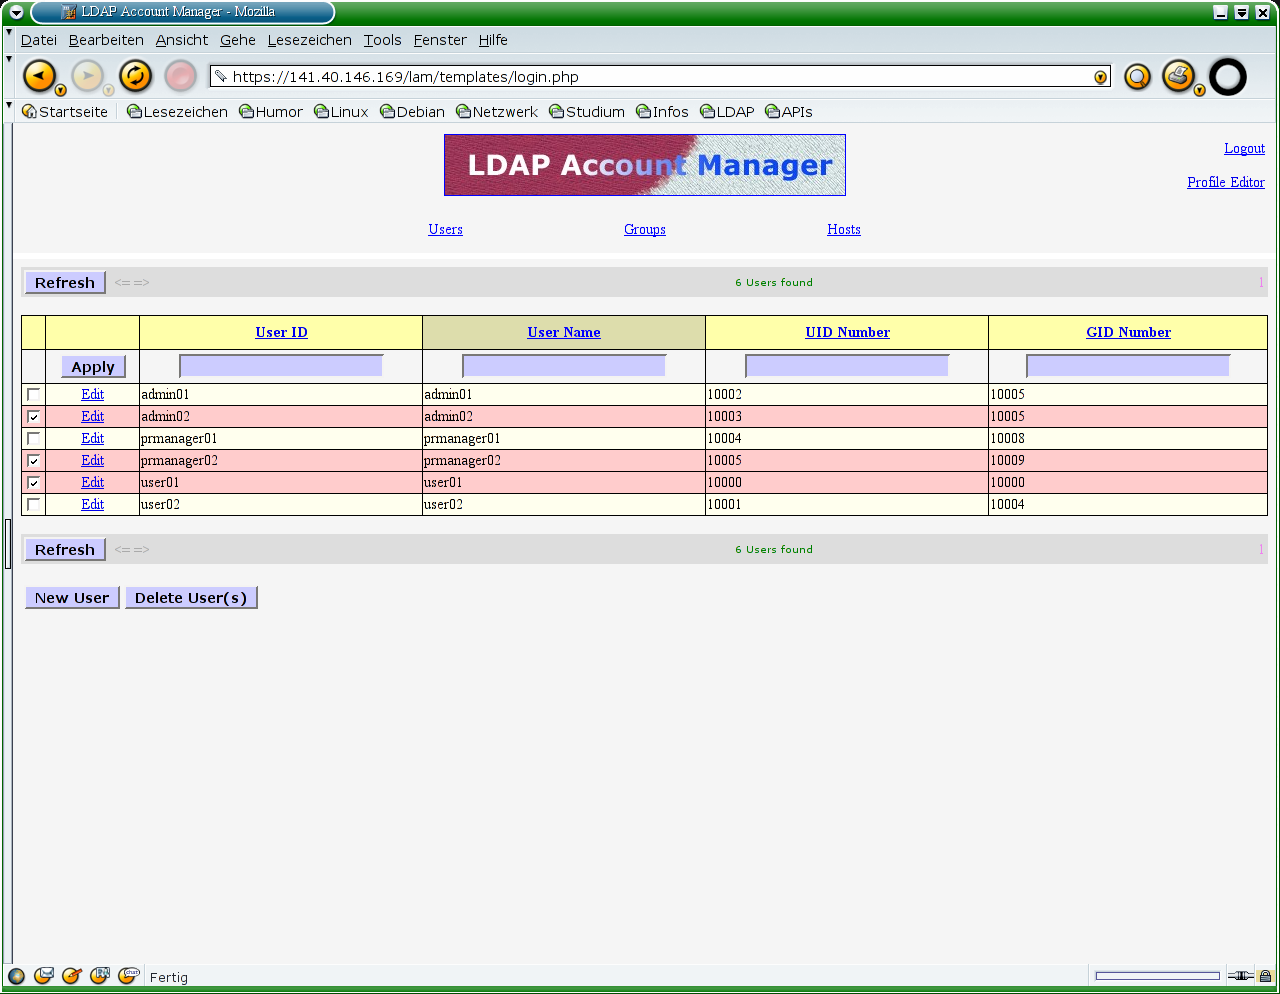This screenshot has height=994, width=1280.
Task: Click the sidebar grippy on left edge
Action: (8, 543)
